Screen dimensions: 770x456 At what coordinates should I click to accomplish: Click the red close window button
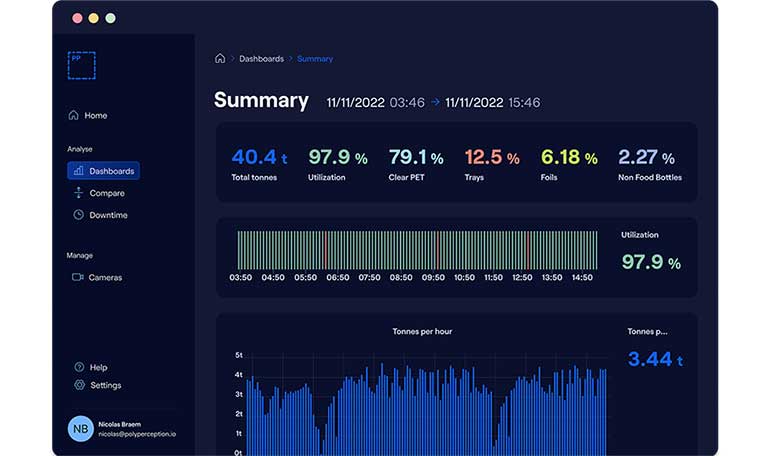point(77,18)
